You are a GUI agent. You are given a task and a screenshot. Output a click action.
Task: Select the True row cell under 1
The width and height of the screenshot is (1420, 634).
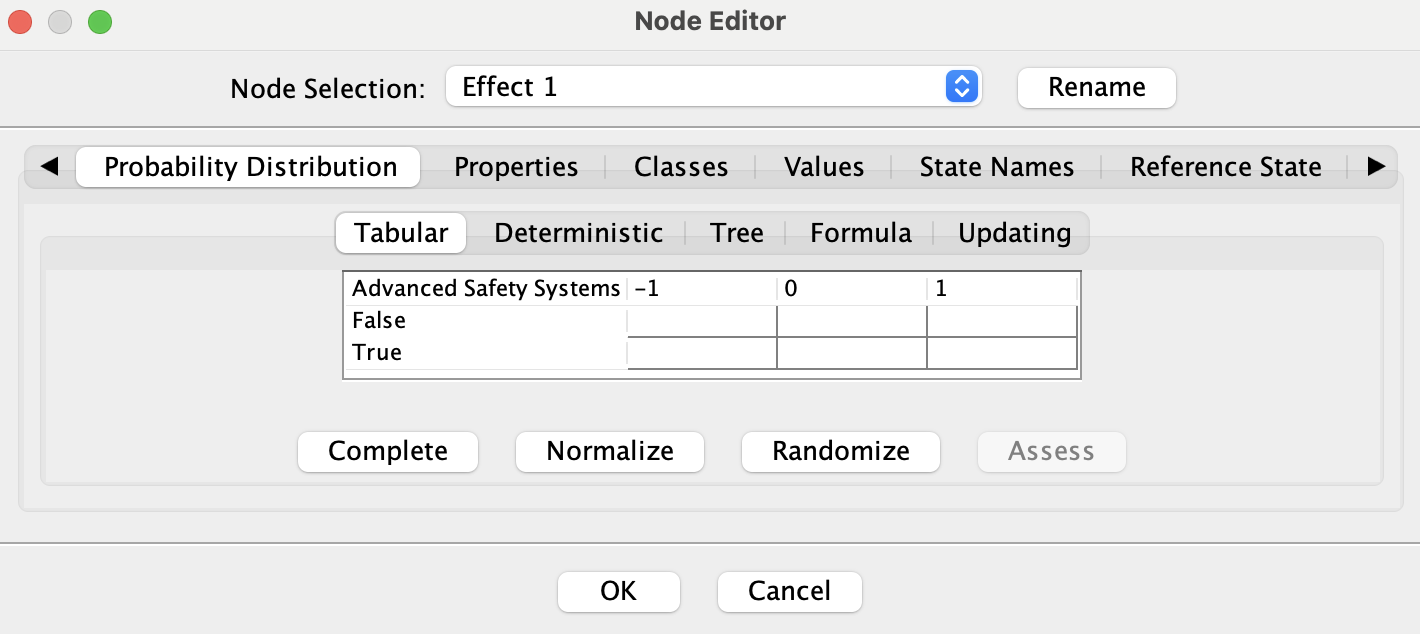click(x=1002, y=353)
